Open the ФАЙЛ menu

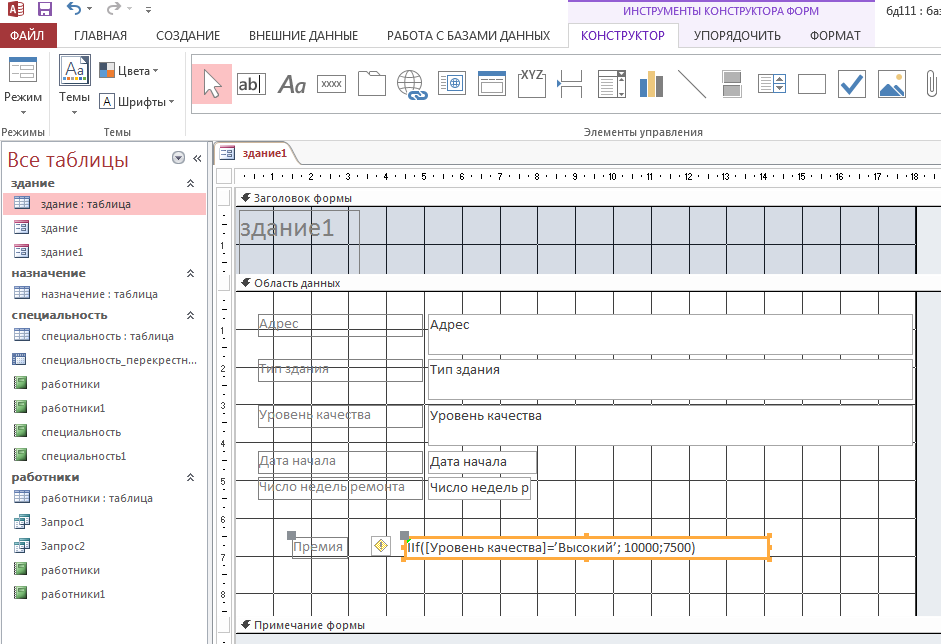coord(28,35)
